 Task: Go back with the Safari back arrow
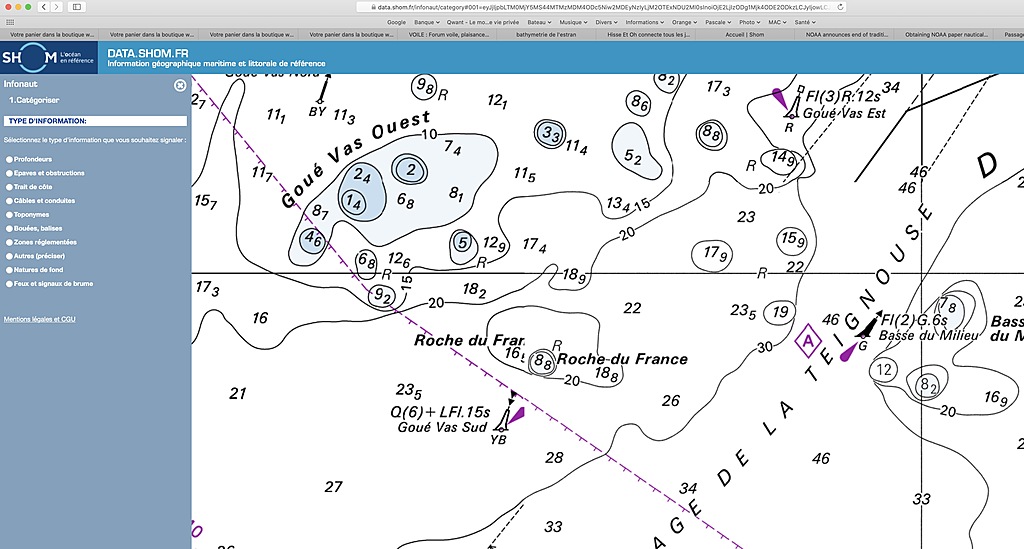pos(44,7)
